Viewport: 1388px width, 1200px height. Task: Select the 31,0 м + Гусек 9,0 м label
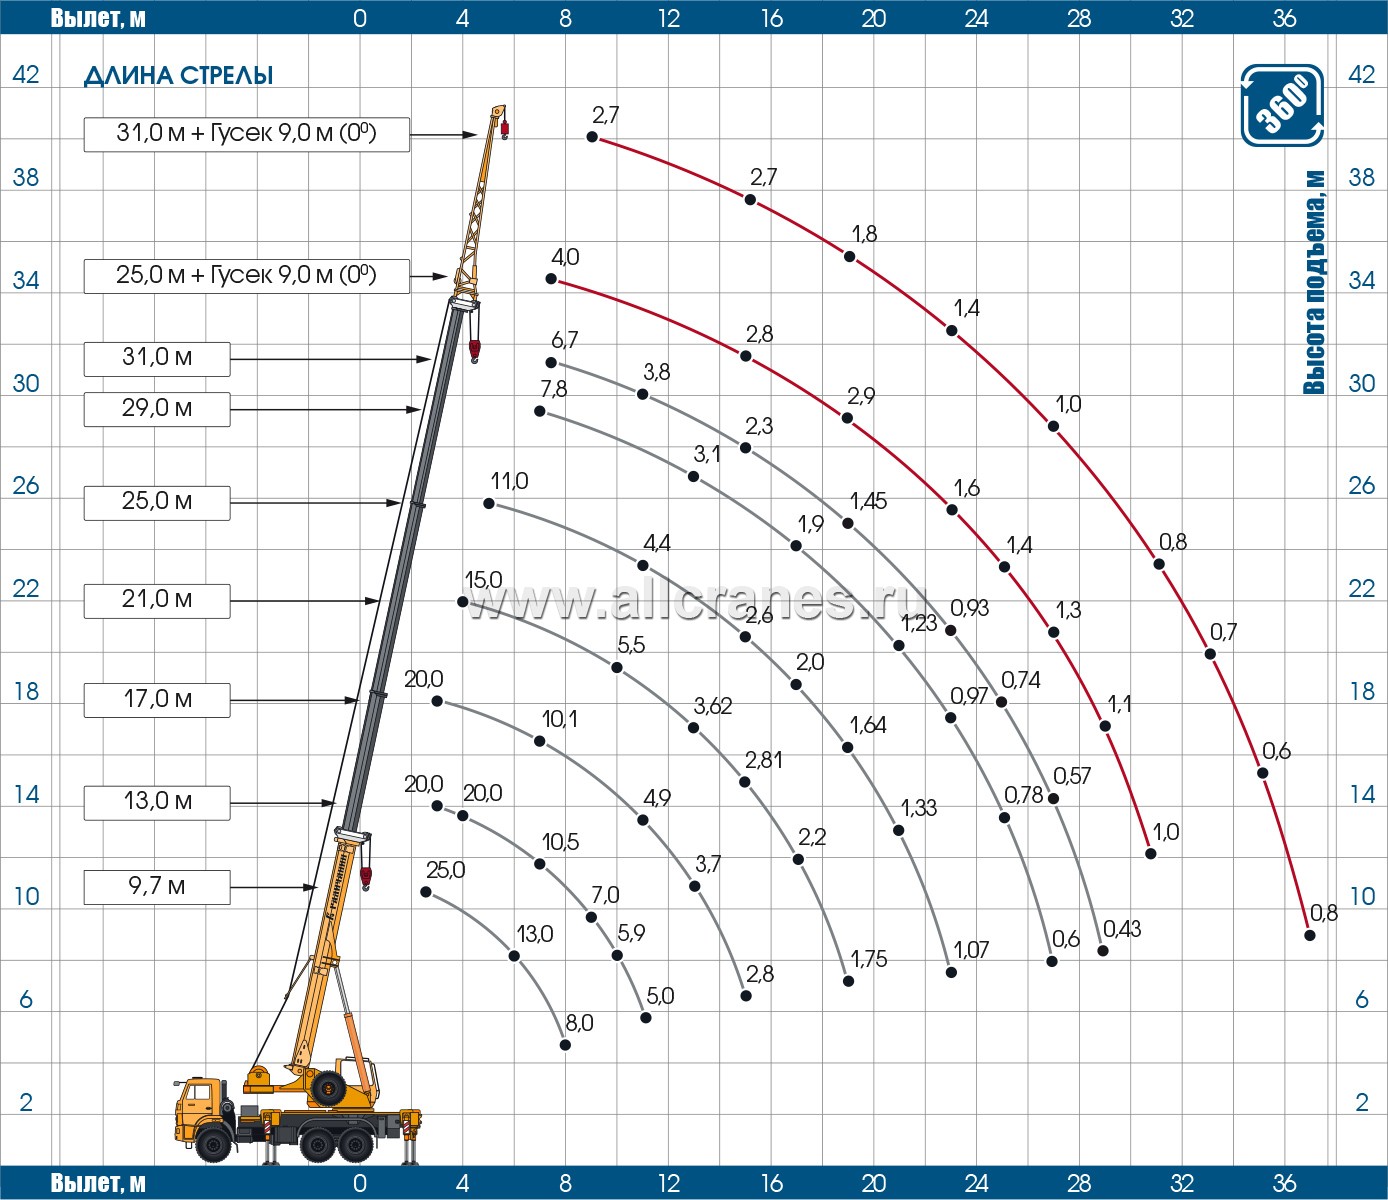(x=246, y=134)
